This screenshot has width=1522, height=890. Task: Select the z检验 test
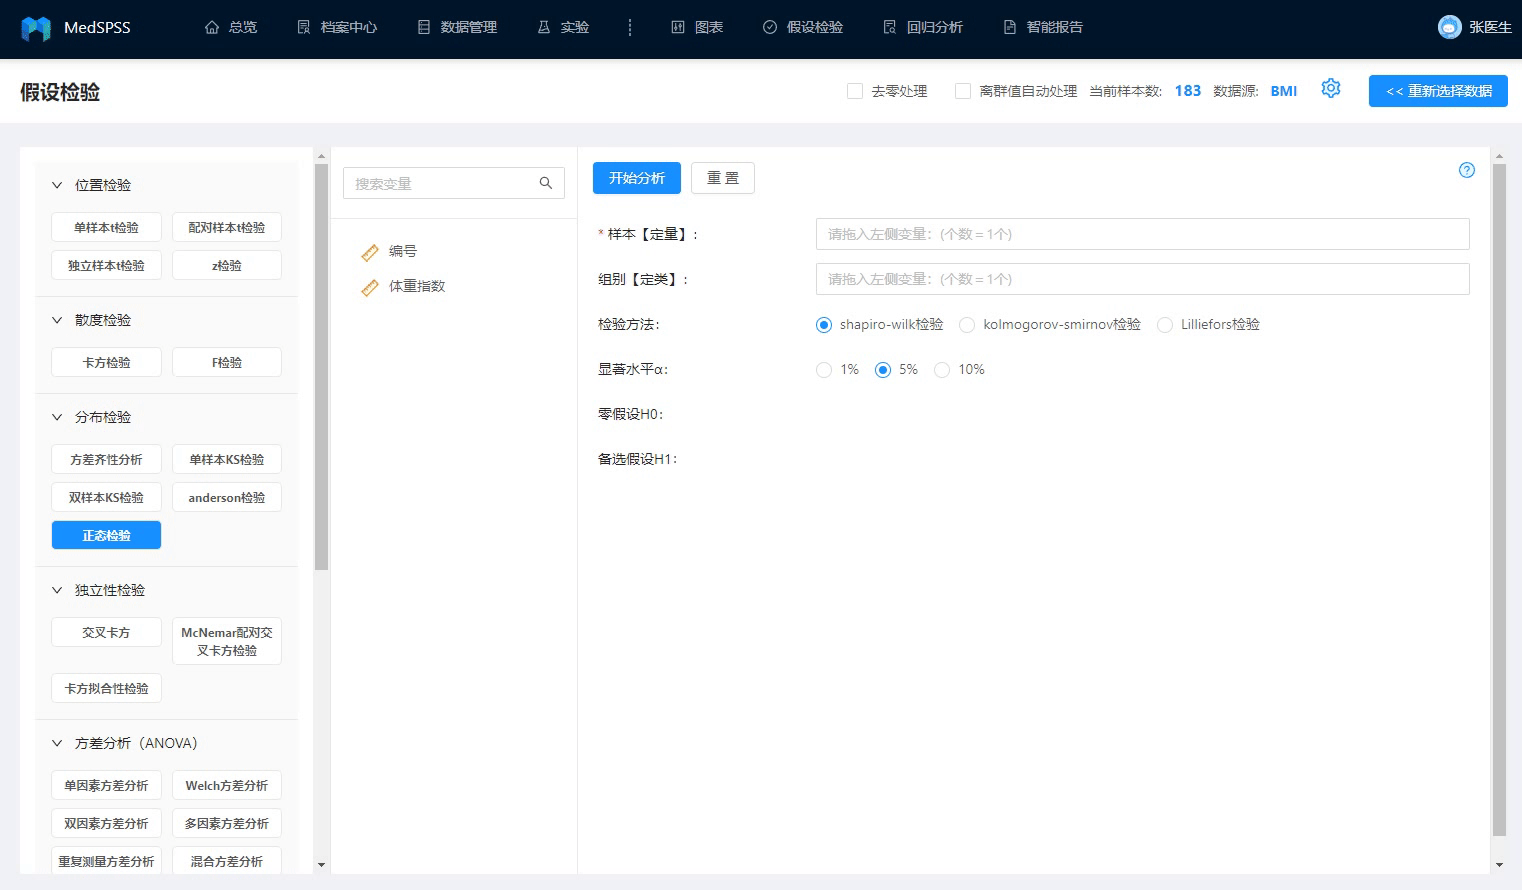227,265
